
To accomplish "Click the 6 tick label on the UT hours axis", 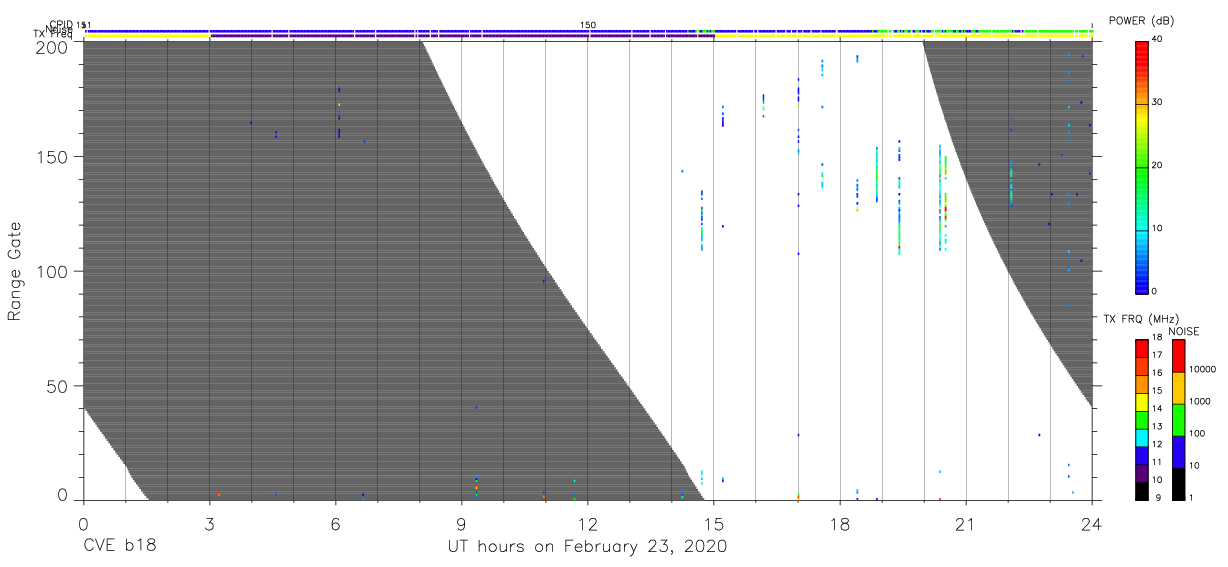I will [335, 523].
